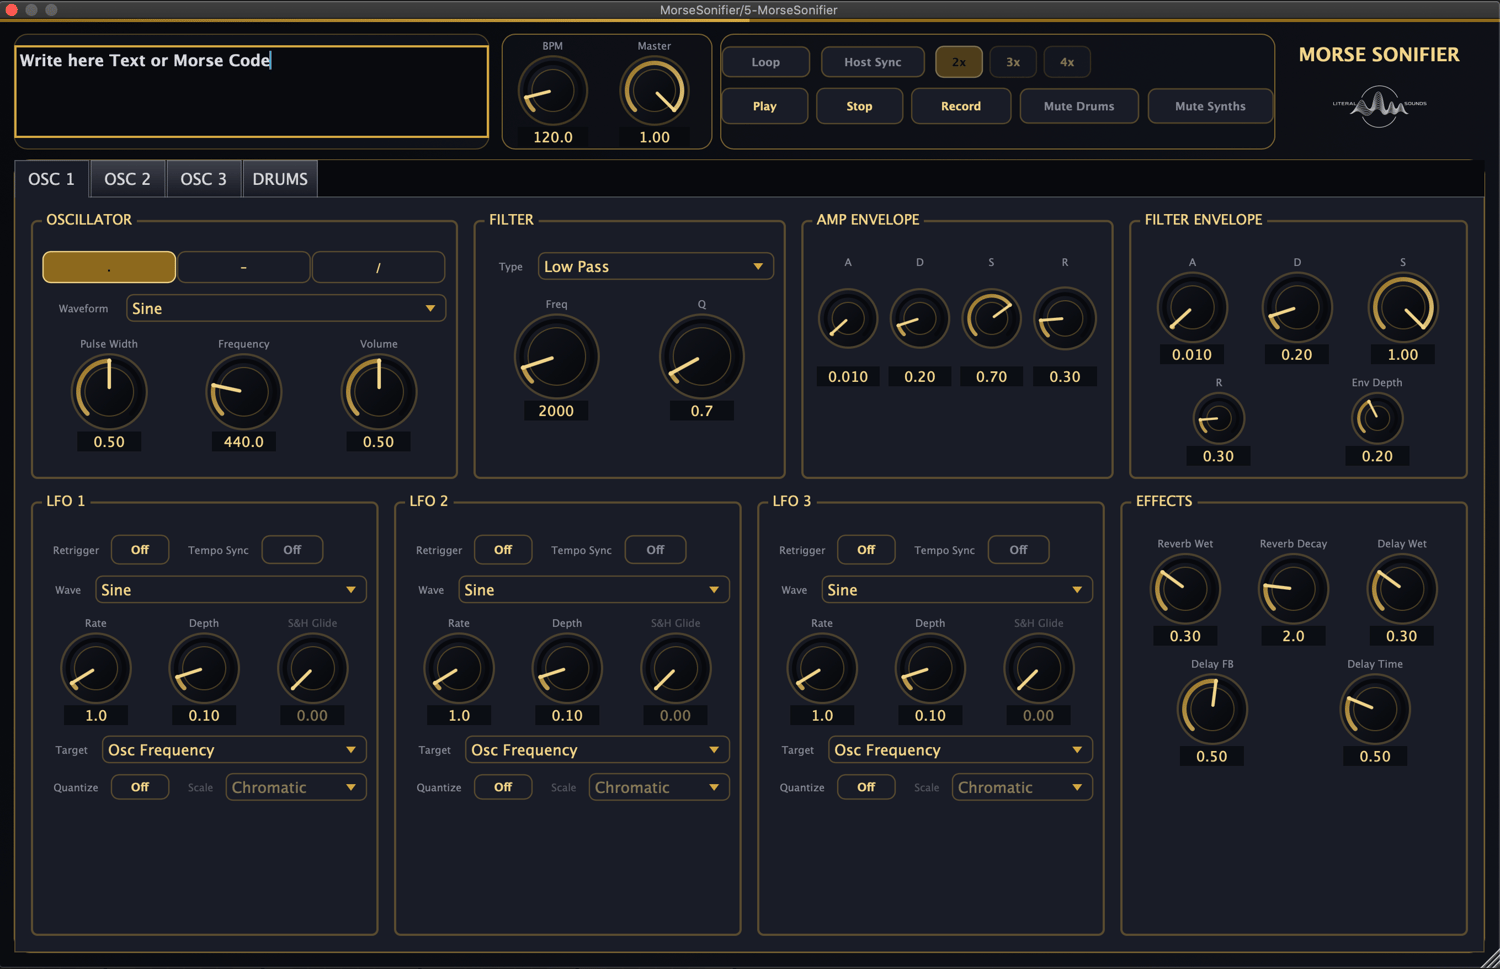
Task: Click the LFO 3 S&H Glide knob
Action: pyautogui.click(x=1038, y=669)
